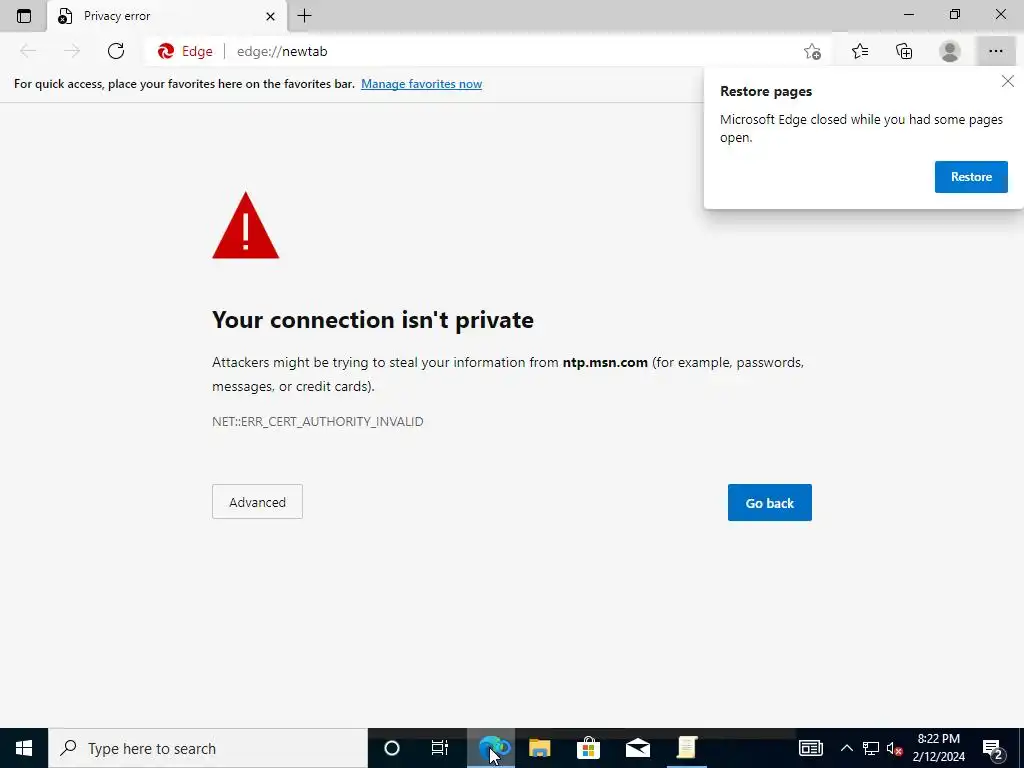Viewport: 1024px width, 768px height.
Task: Click the red Edge security indicator
Action: point(185,52)
